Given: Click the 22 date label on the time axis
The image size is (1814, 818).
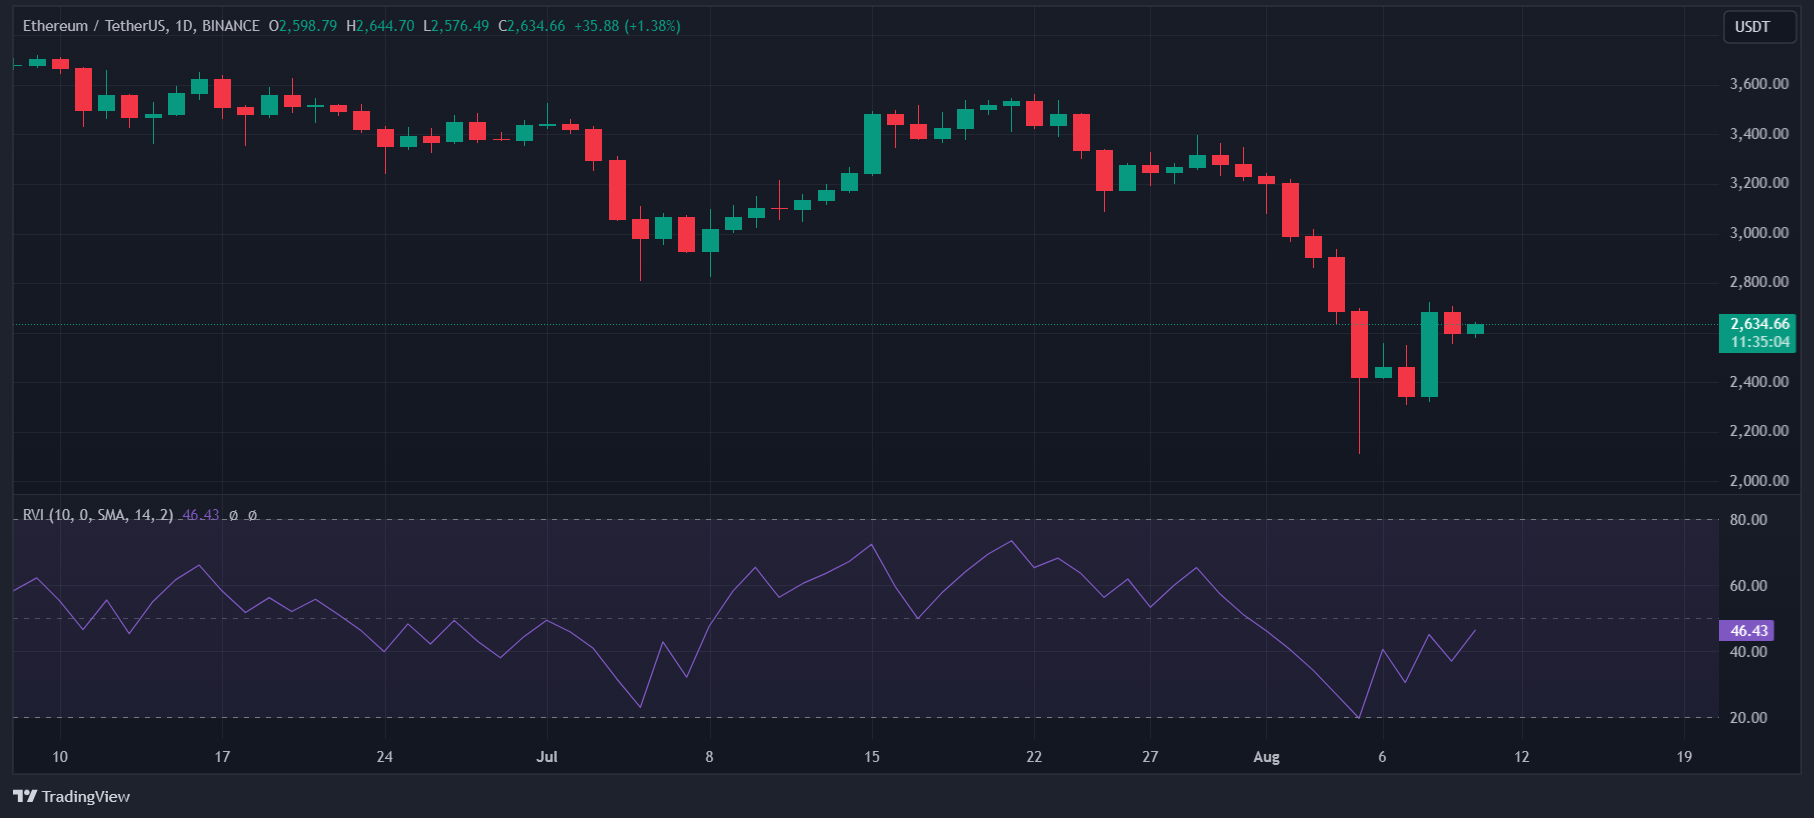Looking at the screenshot, I should 1034,757.
